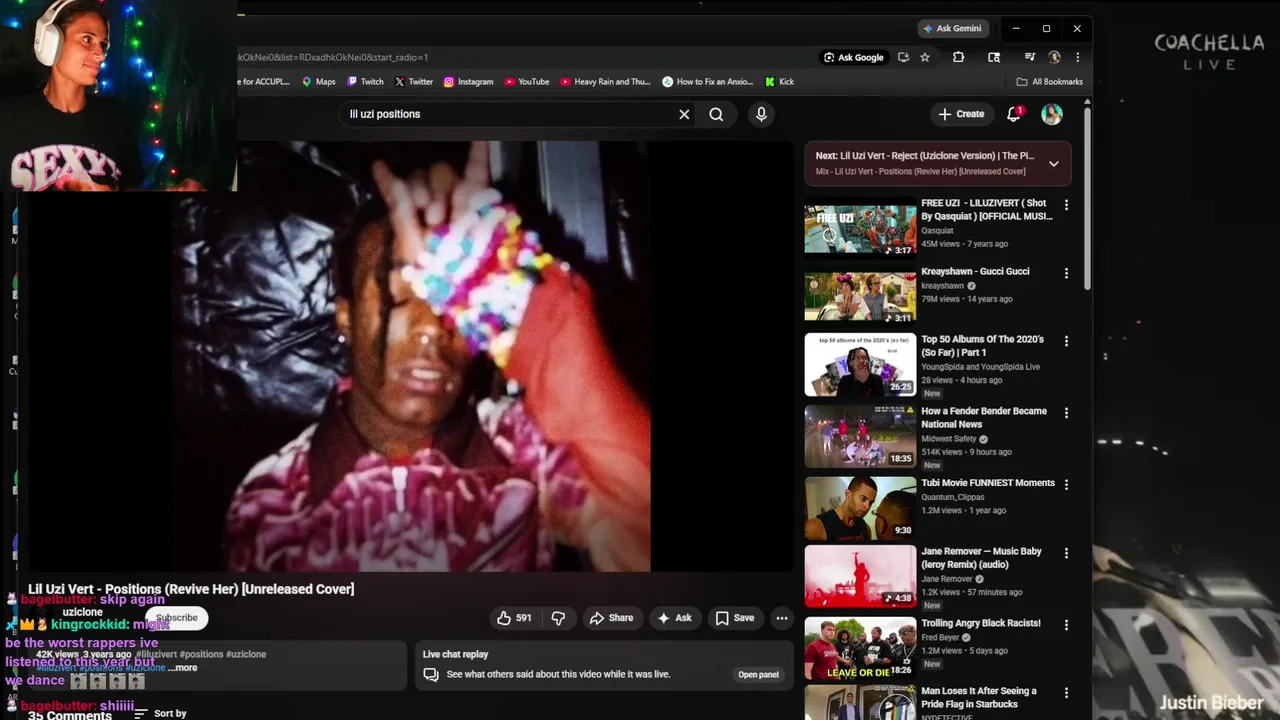
Task: Click the install app icon in address bar
Action: (903, 57)
